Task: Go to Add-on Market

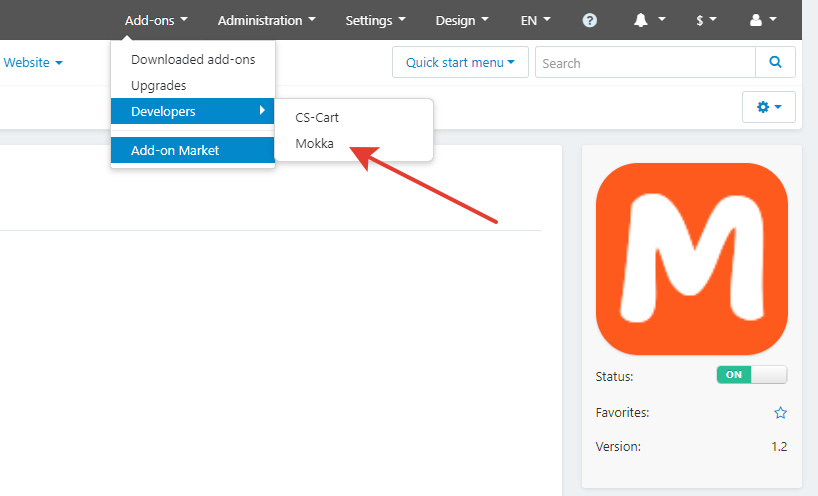Action: click(x=175, y=150)
